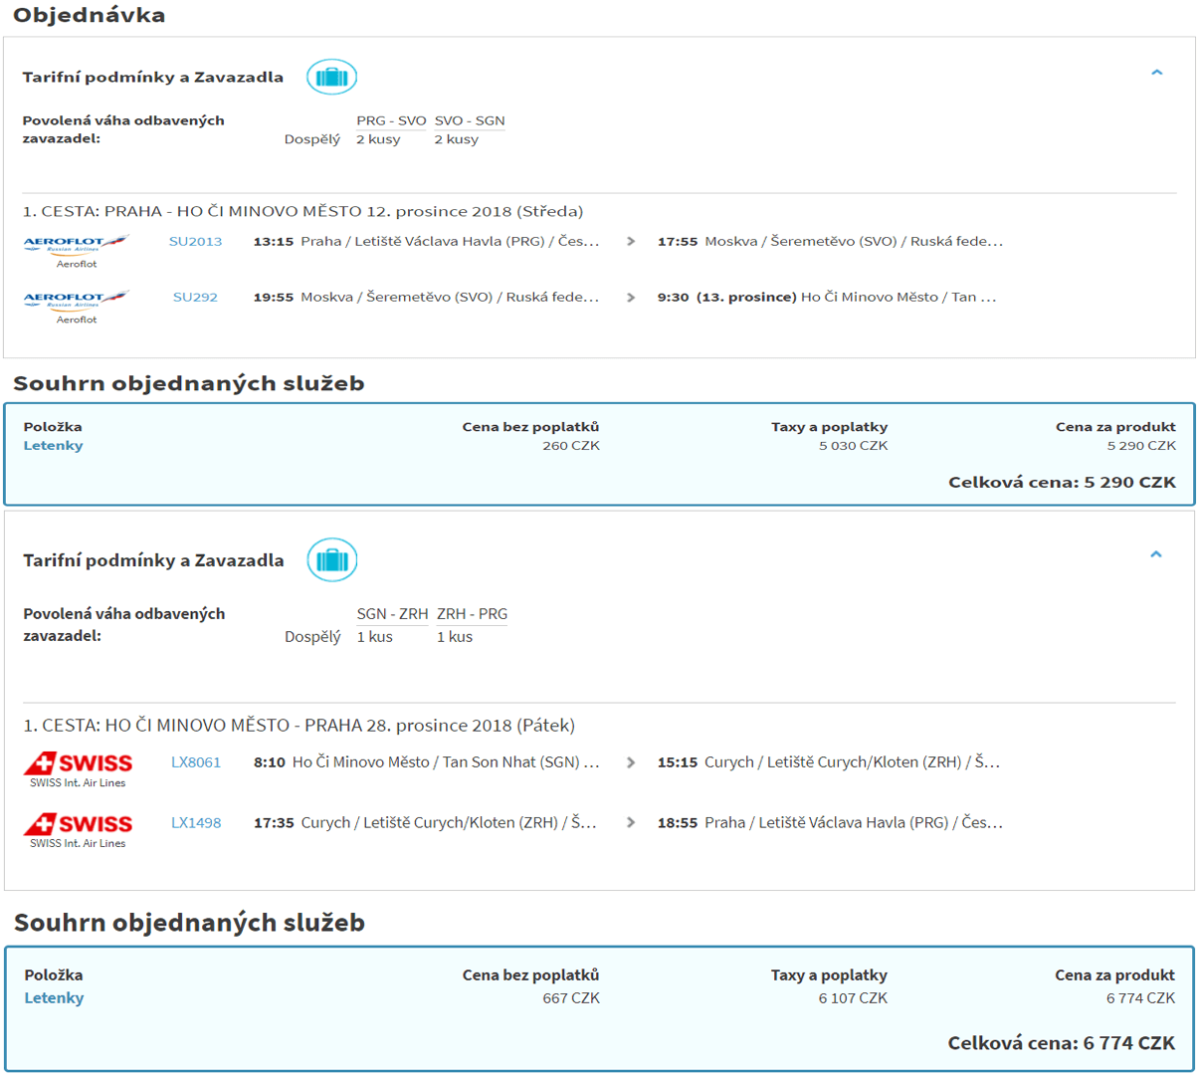Click the arrow icon in the SU2013 flight row
The width and height of the screenshot is (1200, 1075).
pyautogui.click(x=630, y=241)
